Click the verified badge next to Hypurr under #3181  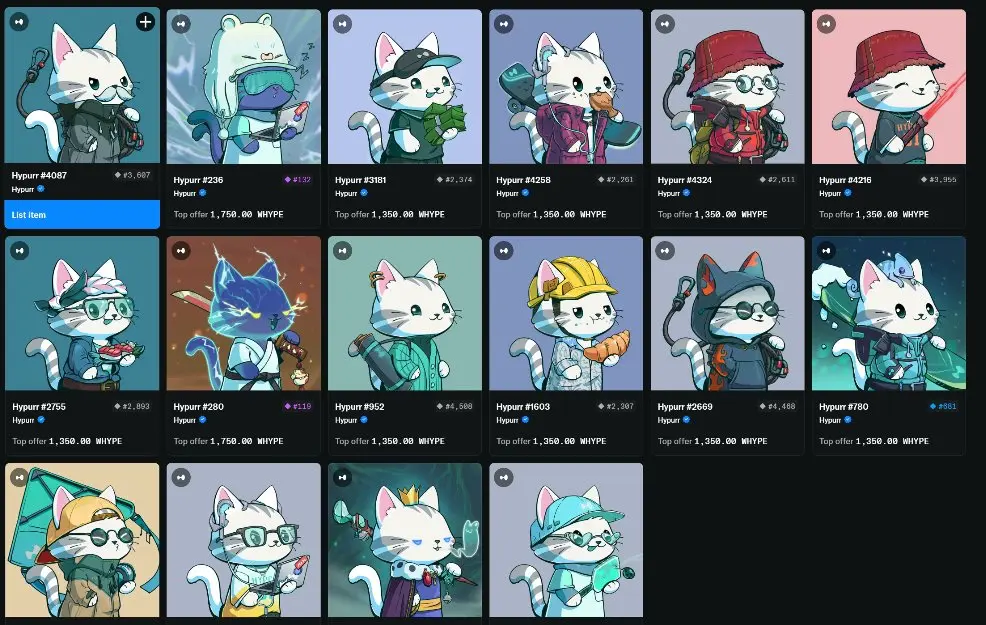tap(364, 193)
